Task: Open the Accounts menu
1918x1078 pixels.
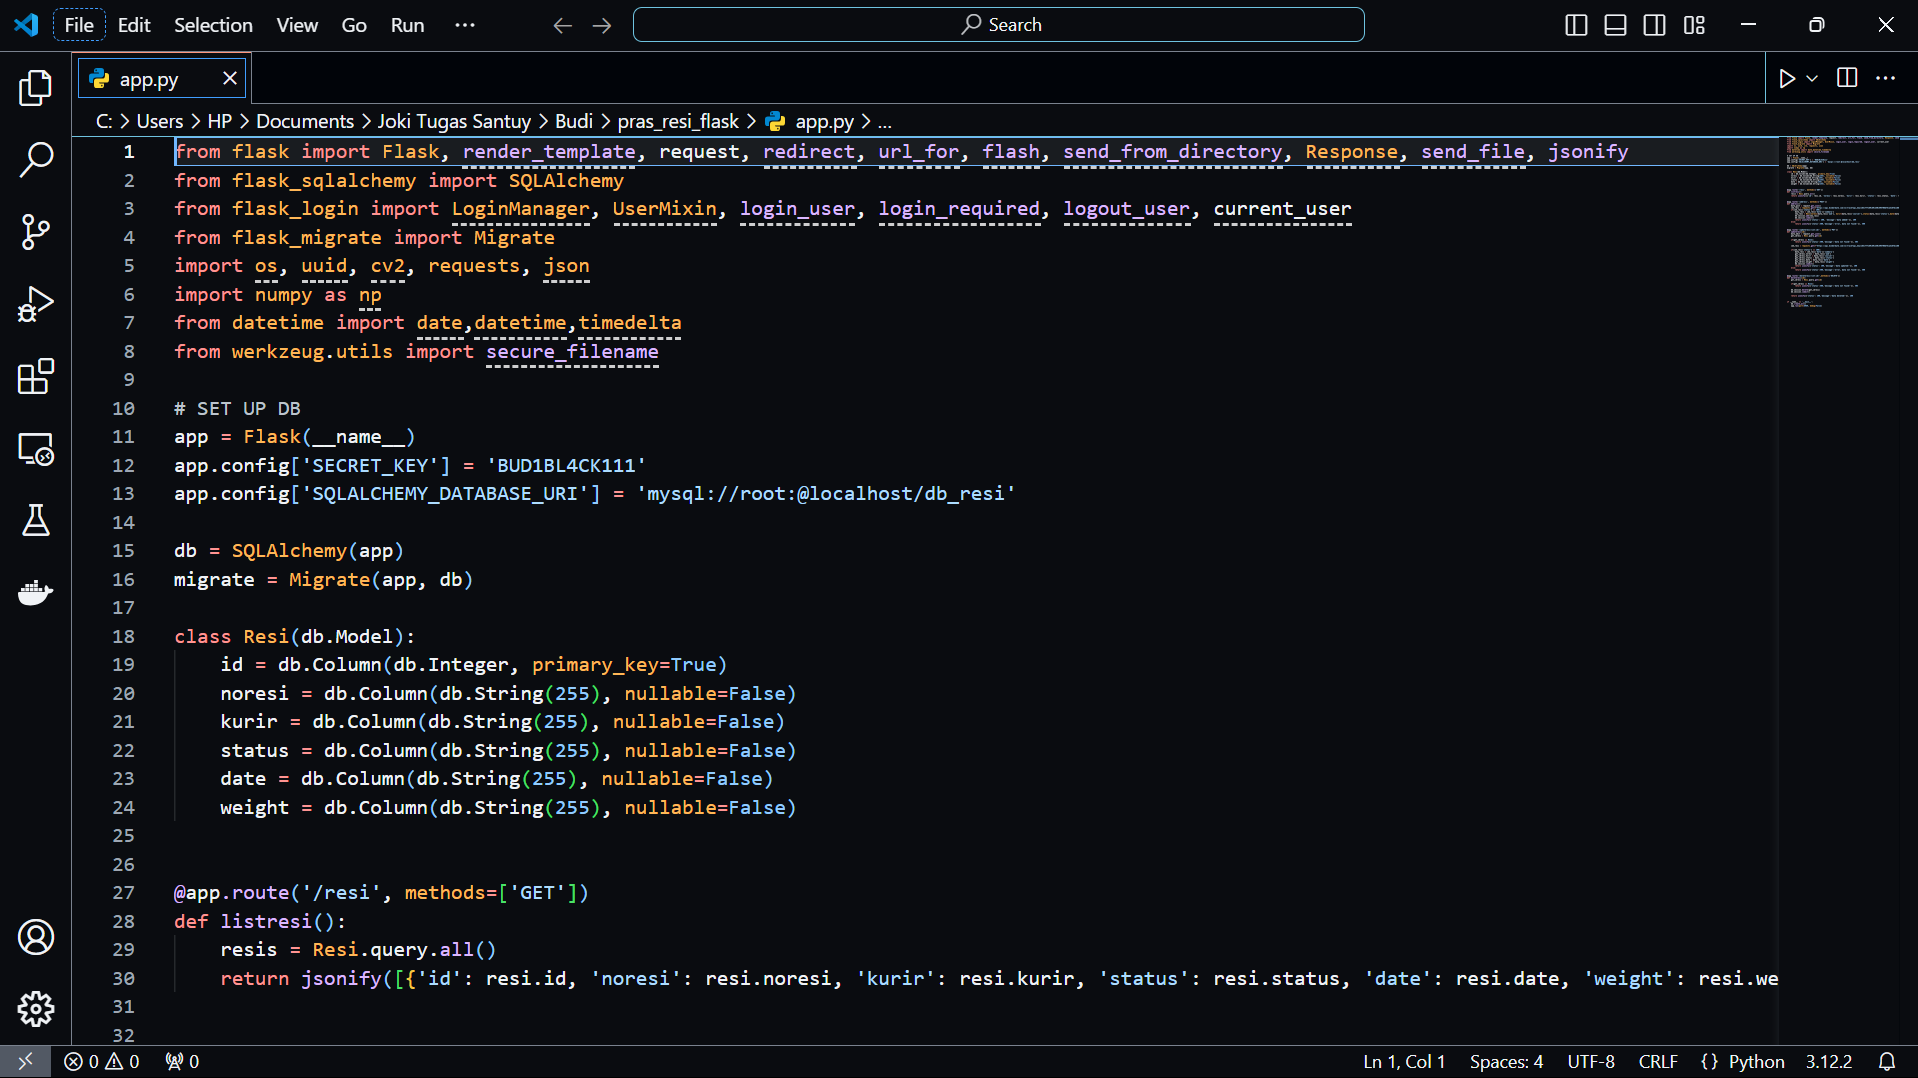Action: (x=36, y=937)
